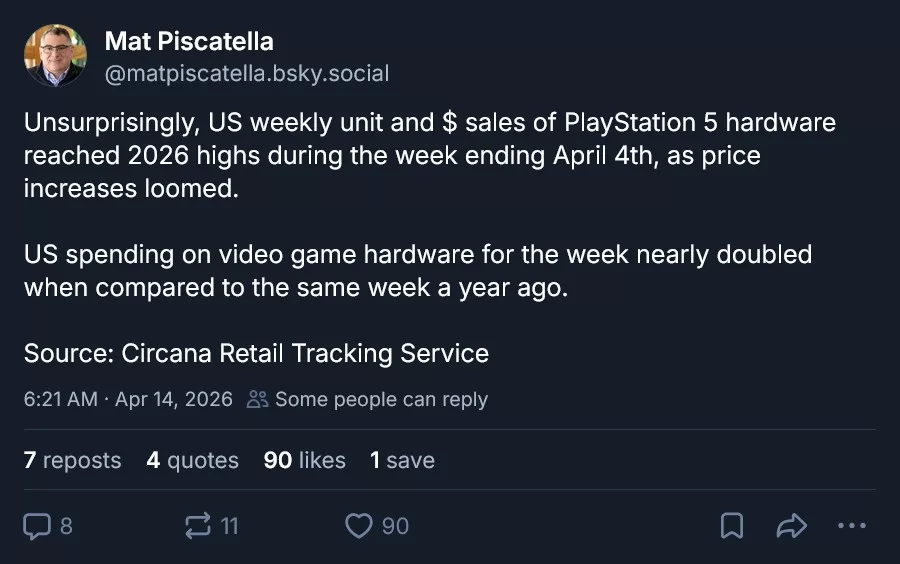
Task: Click the reply count number 8
Action: tap(66, 526)
